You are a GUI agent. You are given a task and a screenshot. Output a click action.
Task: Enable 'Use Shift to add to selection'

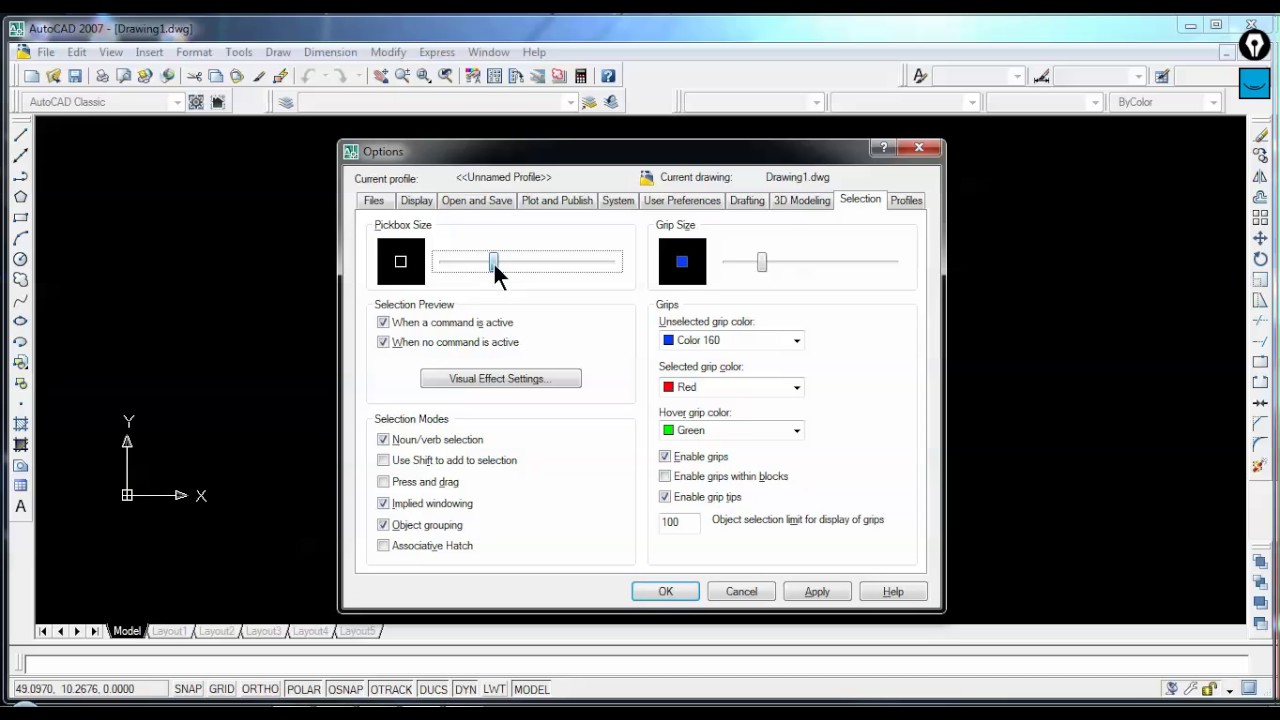pyautogui.click(x=383, y=460)
